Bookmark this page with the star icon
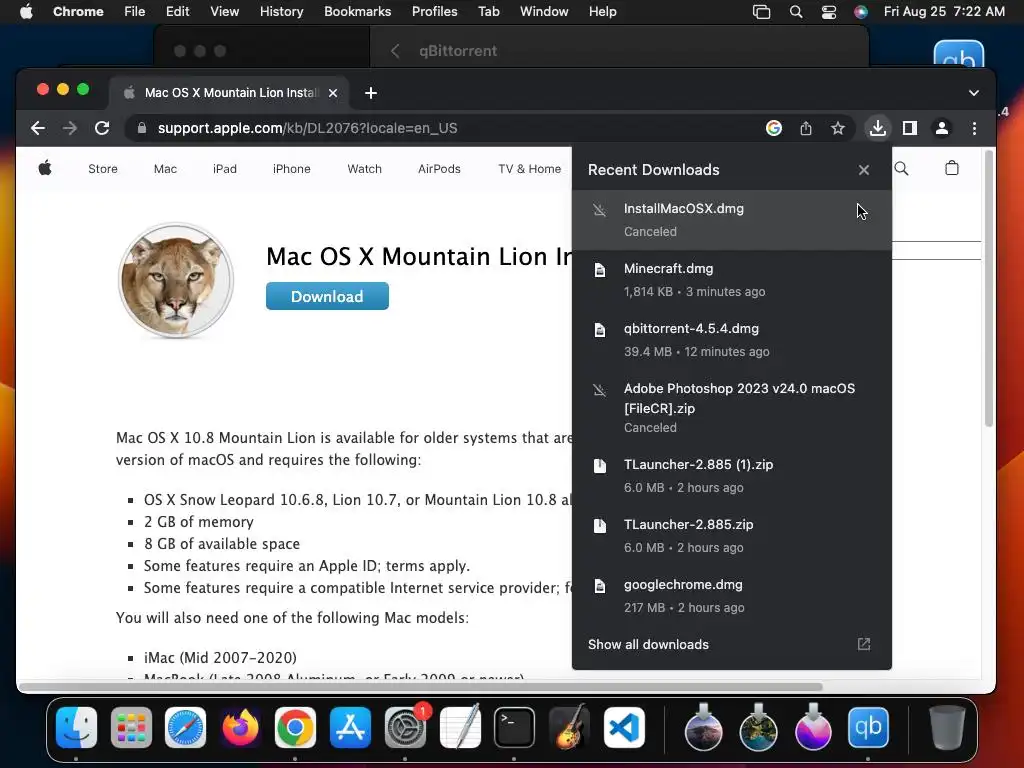Screen dimensions: 1024x768 (838, 128)
